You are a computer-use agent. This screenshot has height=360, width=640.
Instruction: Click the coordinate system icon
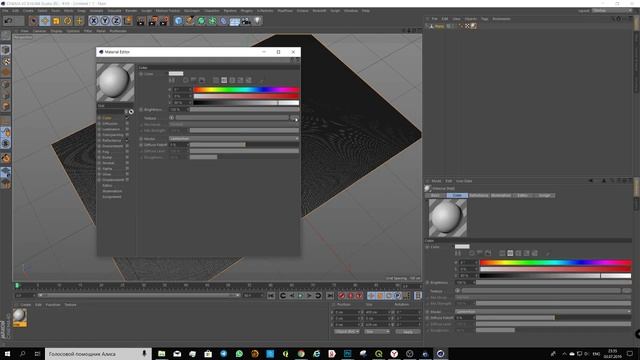point(128,21)
